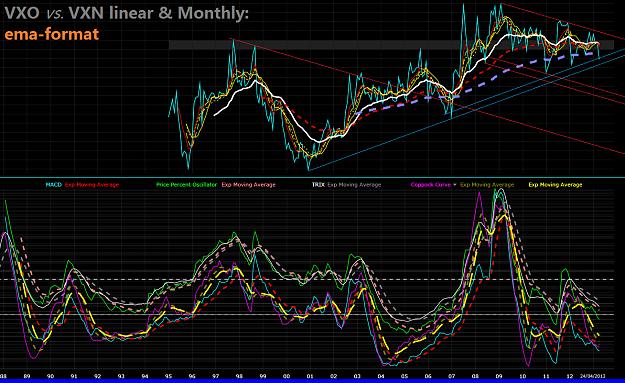Click the 94 year label on the time axis
This screenshot has width=625, height=383.
tap(145, 376)
